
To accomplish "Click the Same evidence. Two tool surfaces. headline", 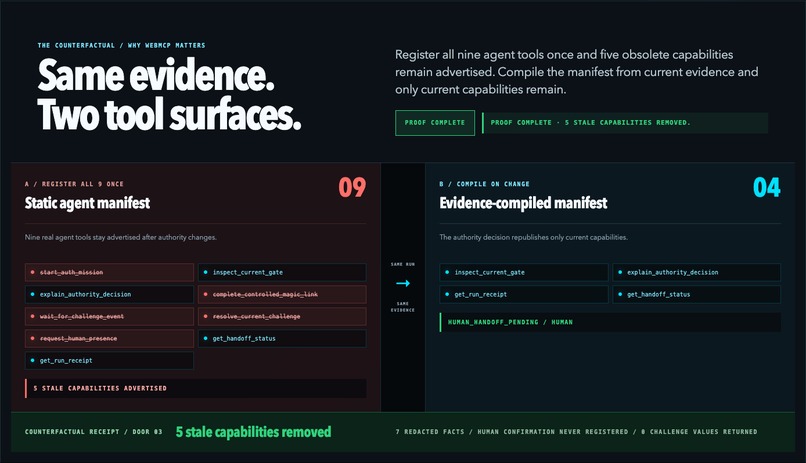I will pos(169,95).
